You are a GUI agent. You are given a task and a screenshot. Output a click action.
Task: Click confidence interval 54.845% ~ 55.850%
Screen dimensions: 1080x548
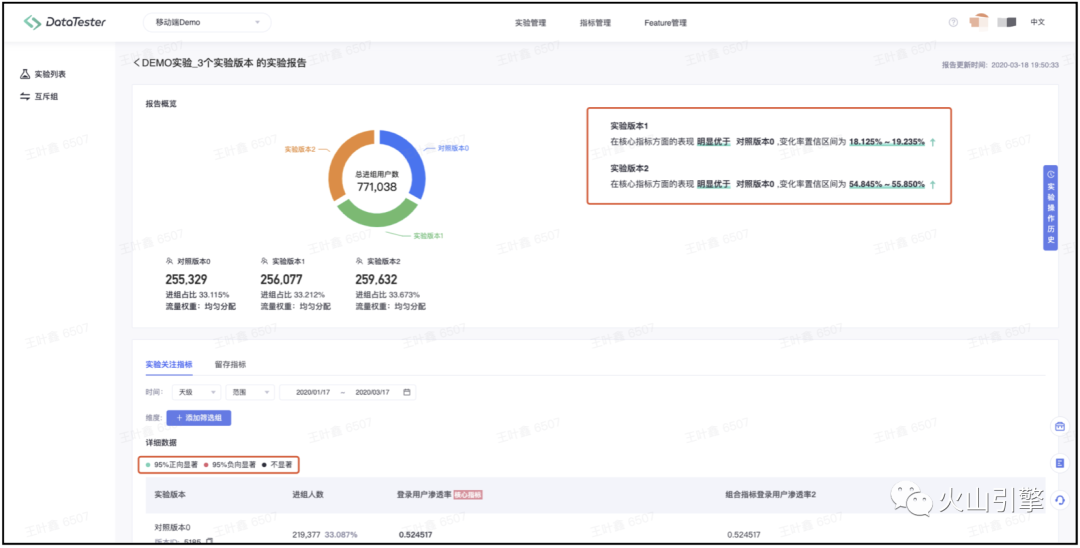(886, 185)
